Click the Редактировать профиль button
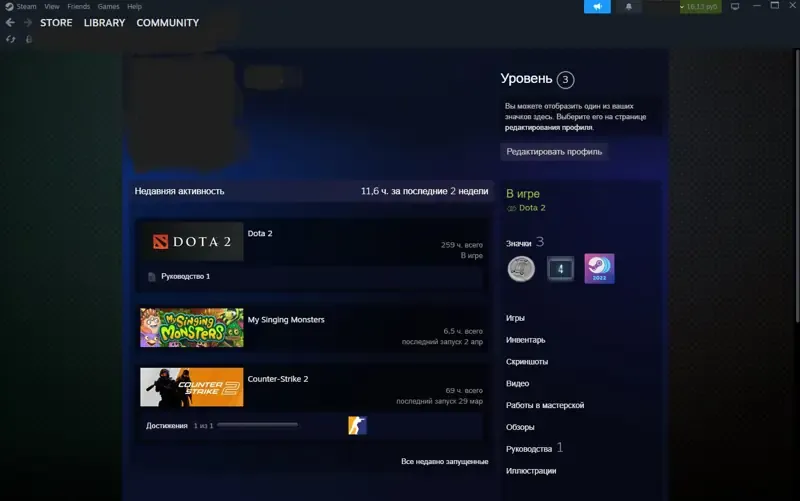800x501 pixels. (x=554, y=152)
